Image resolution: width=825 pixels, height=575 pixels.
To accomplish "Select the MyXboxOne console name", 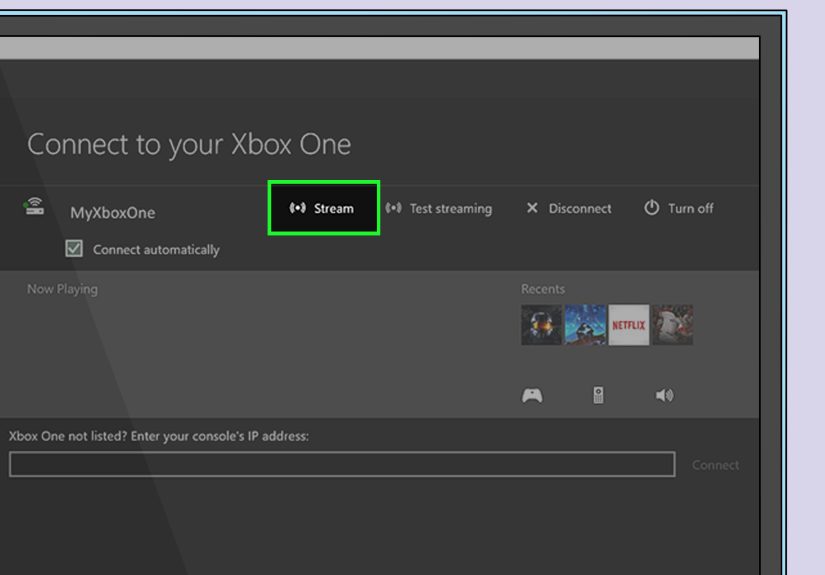I will [113, 213].
